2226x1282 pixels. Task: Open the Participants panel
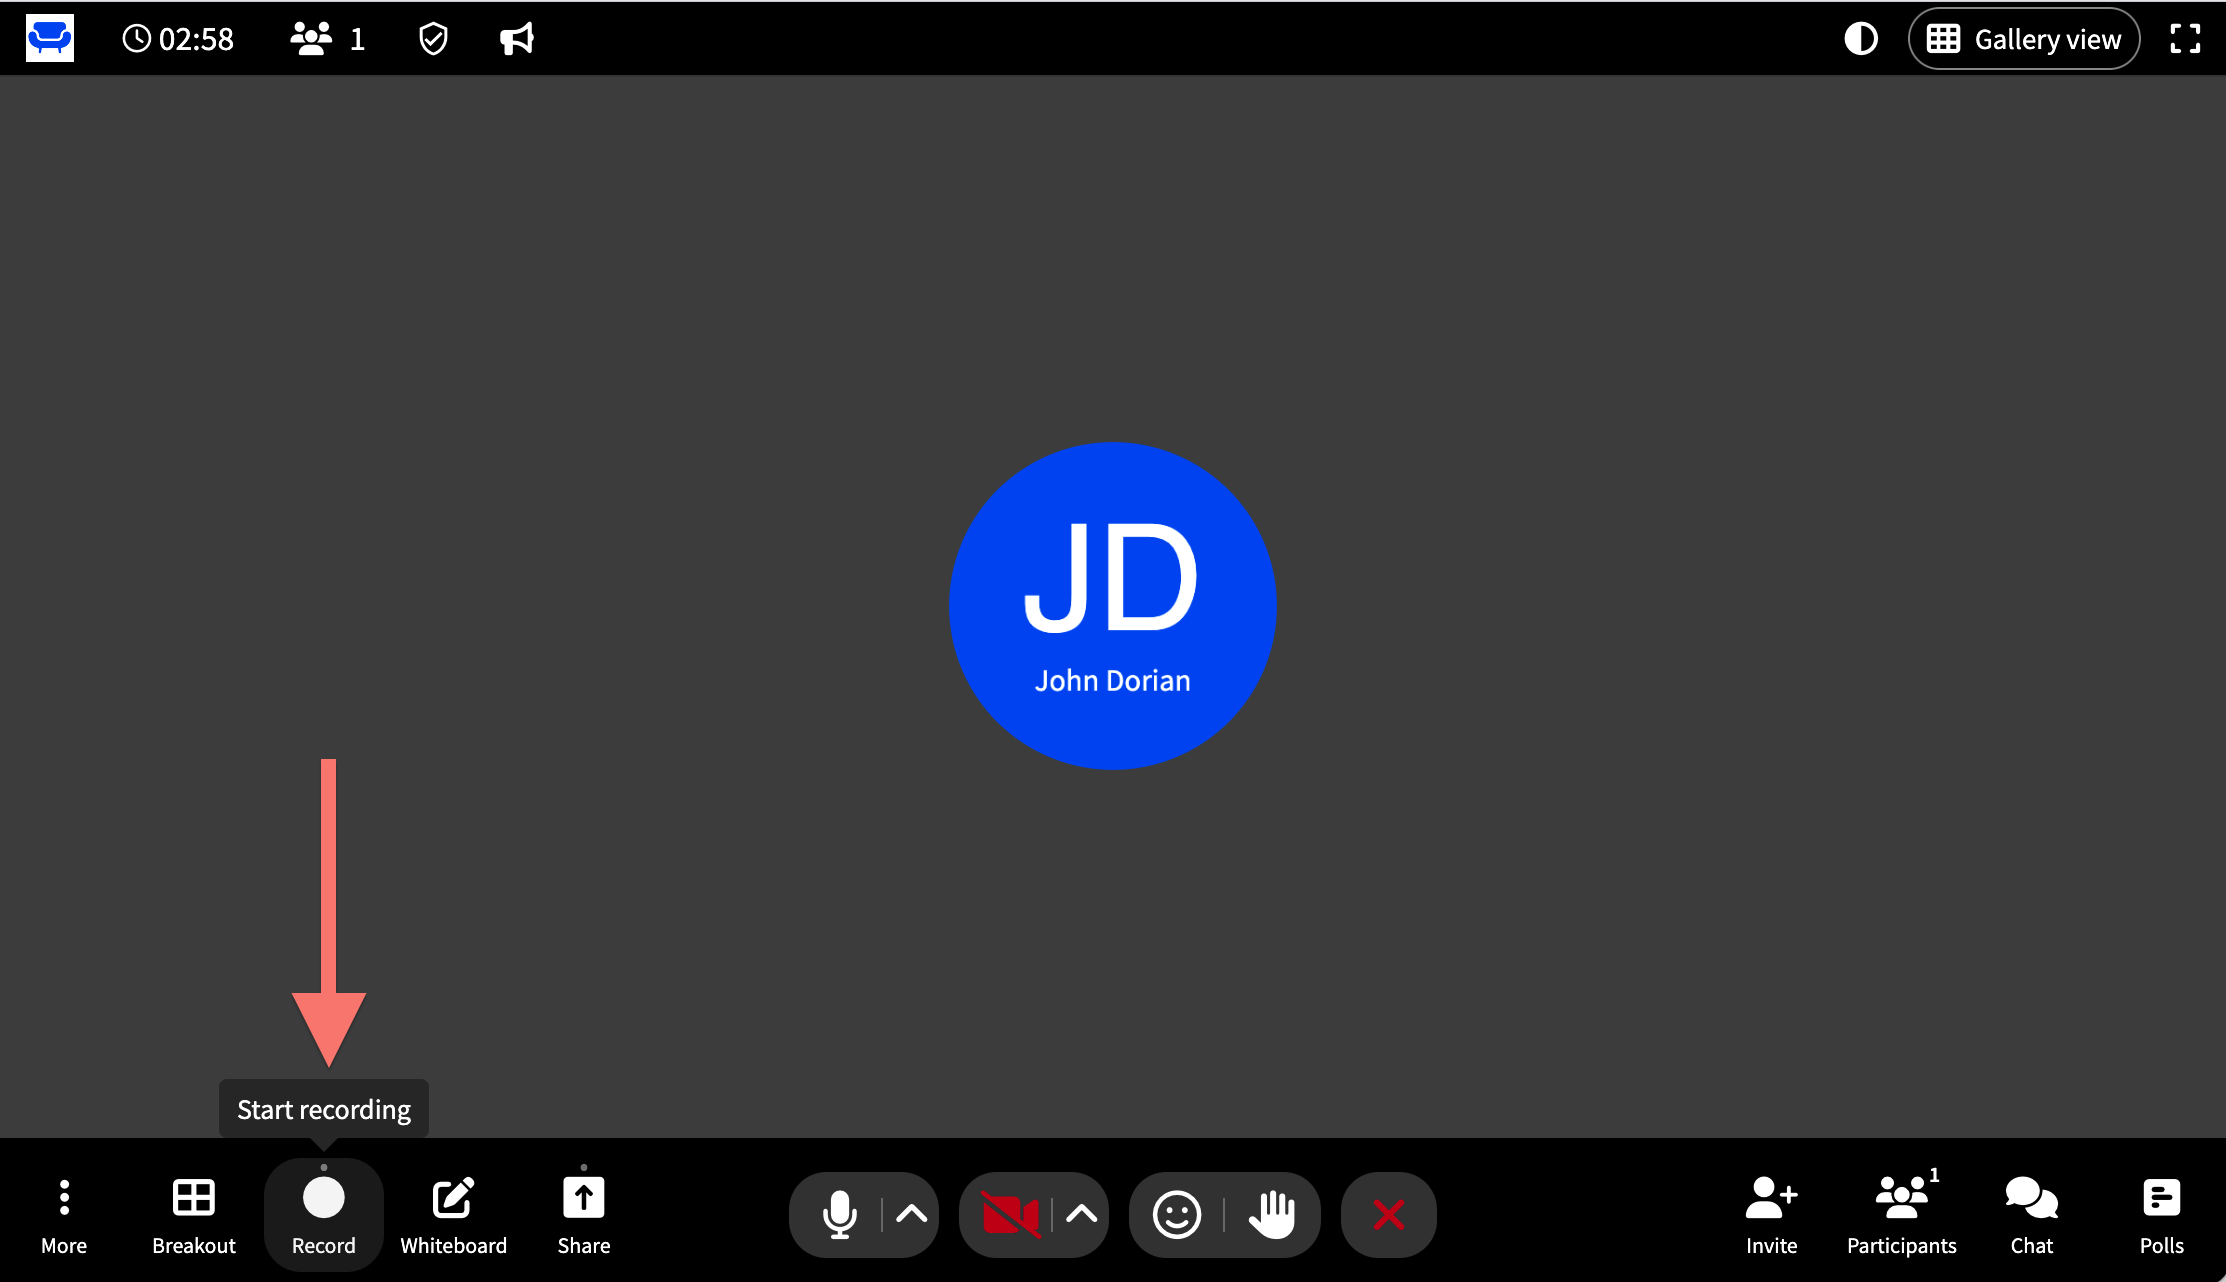(x=1901, y=1214)
